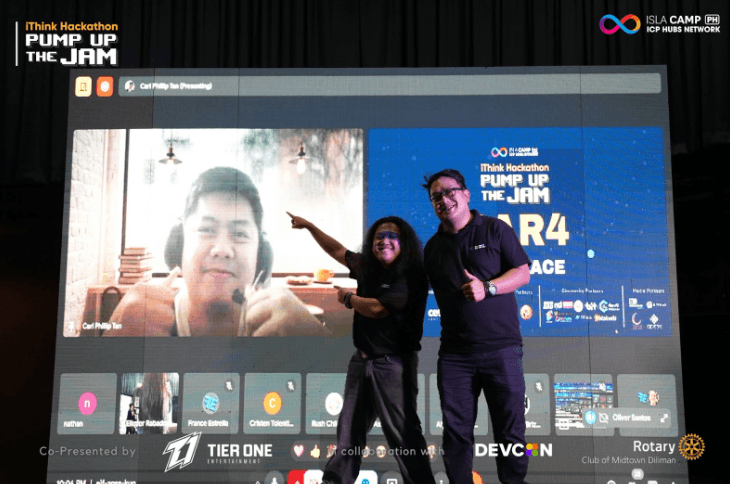730x484 pixels.
Task: Select the Cristen Tolenti participant tile
Action: click(x=272, y=404)
